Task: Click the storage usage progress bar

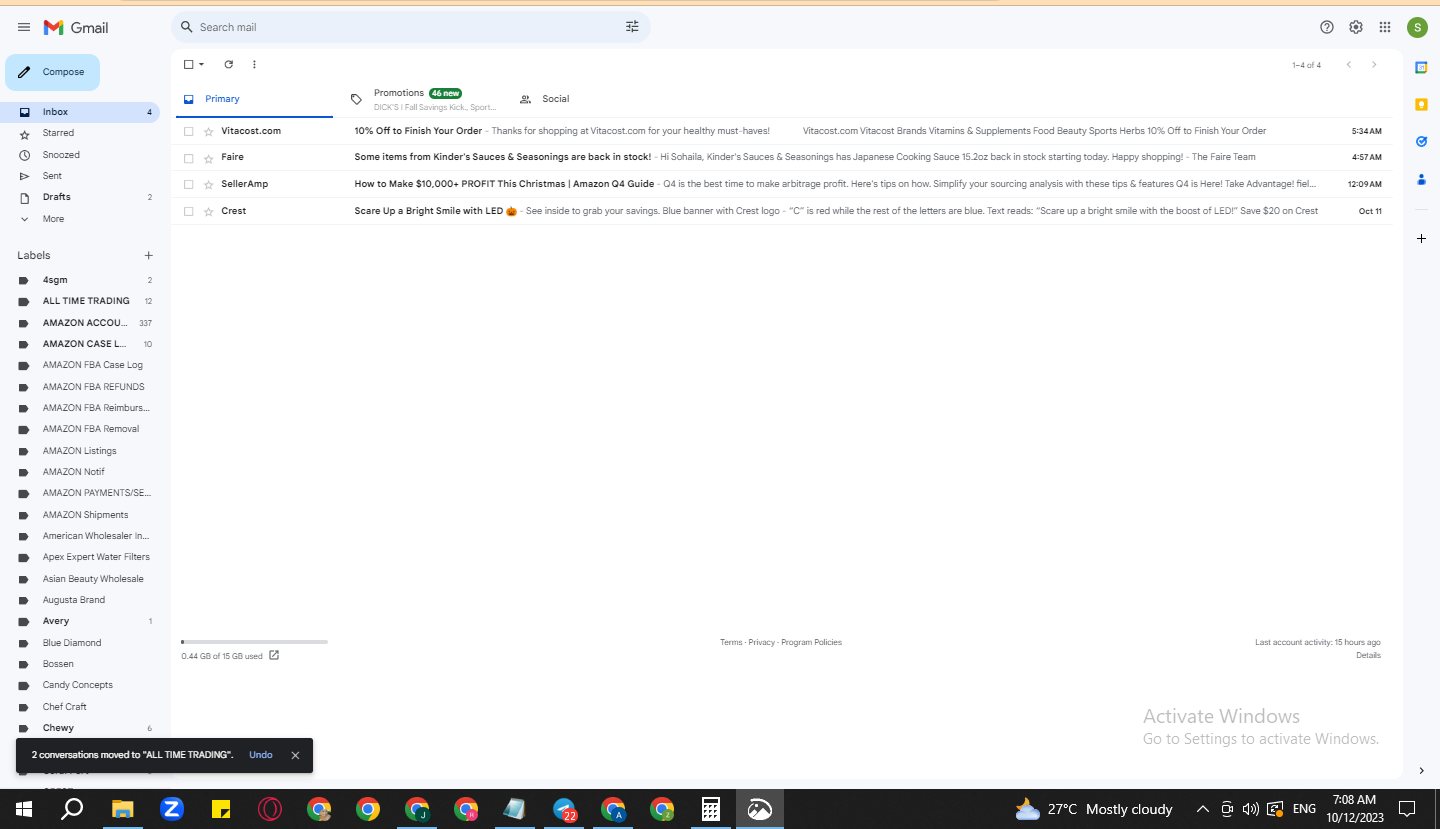Action: pyautogui.click(x=254, y=642)
